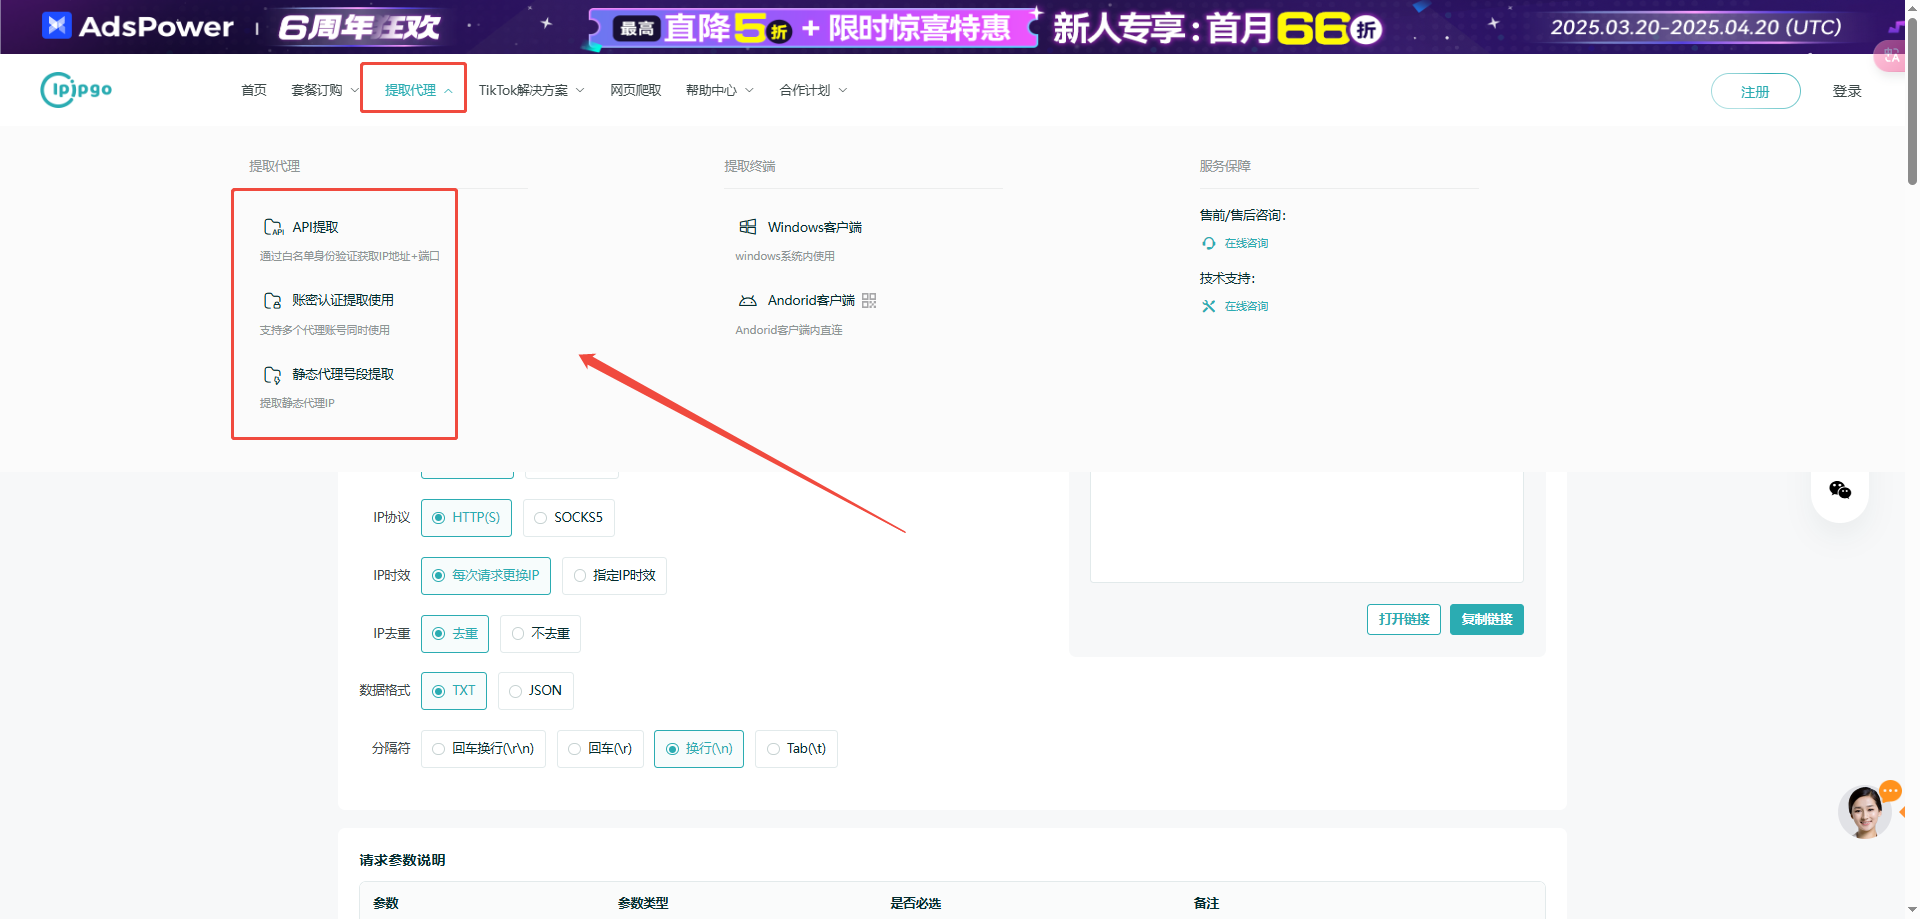Click the 注册 button
The height and width of the screenshot is (919, 1920).
tap(1755, 91)
